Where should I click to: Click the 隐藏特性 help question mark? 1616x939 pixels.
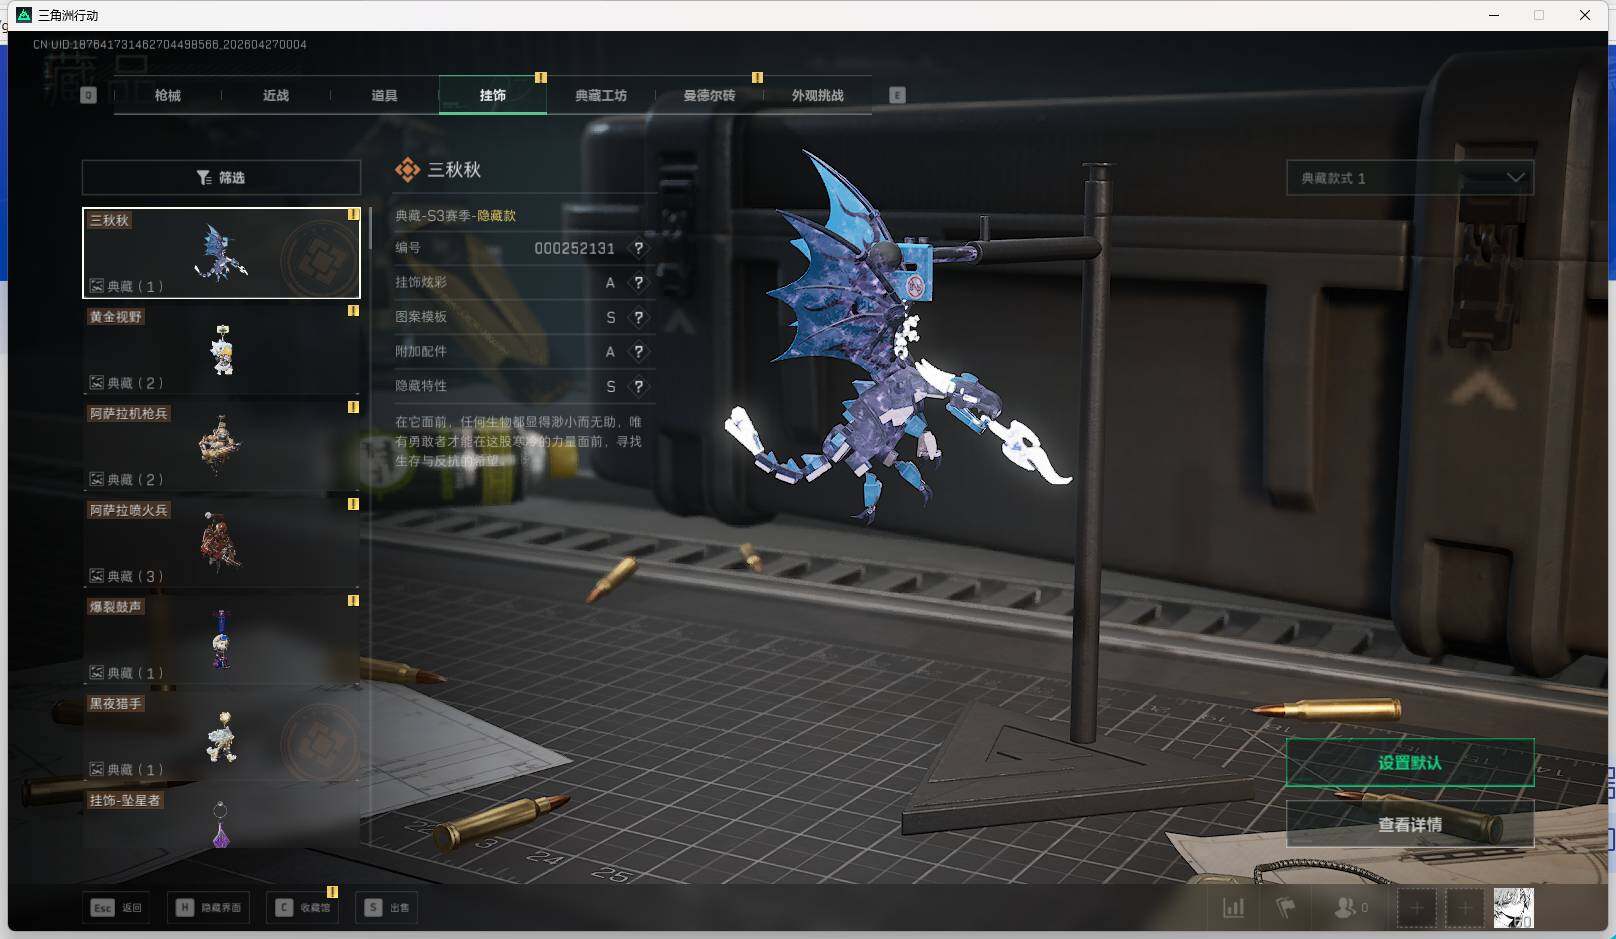(638, 386)
